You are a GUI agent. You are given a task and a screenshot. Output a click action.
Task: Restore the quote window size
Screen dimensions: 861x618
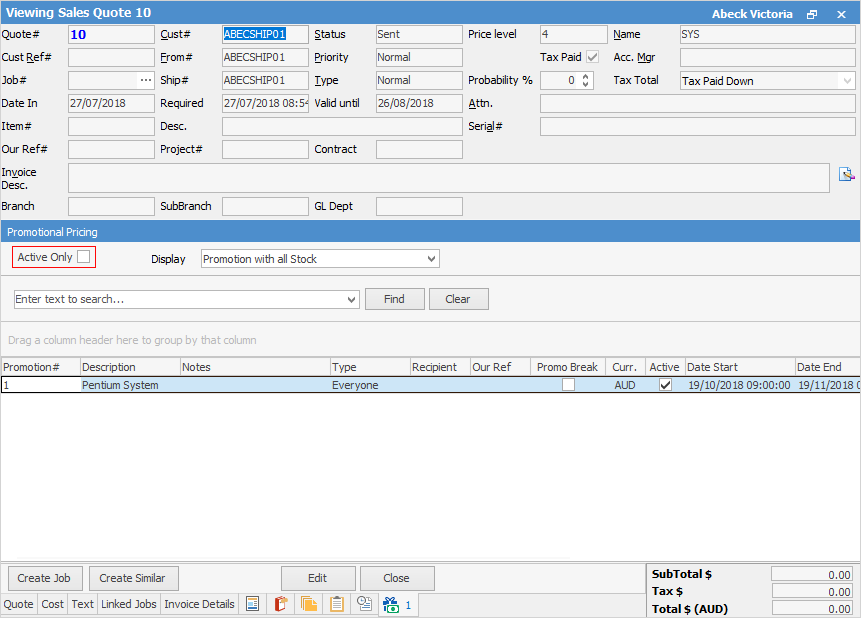812,15
